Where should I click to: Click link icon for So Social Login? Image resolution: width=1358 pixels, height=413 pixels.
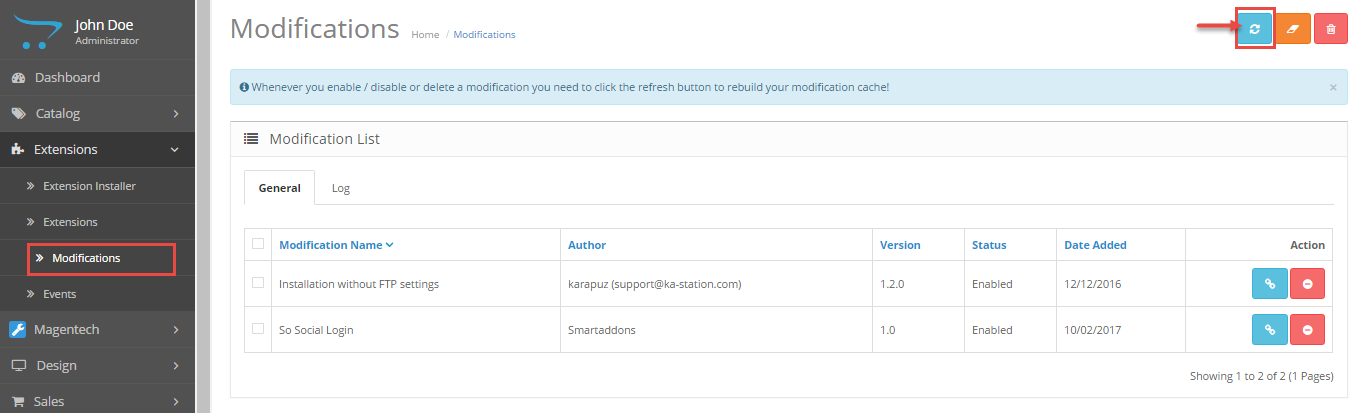(x=1269, y=330)
